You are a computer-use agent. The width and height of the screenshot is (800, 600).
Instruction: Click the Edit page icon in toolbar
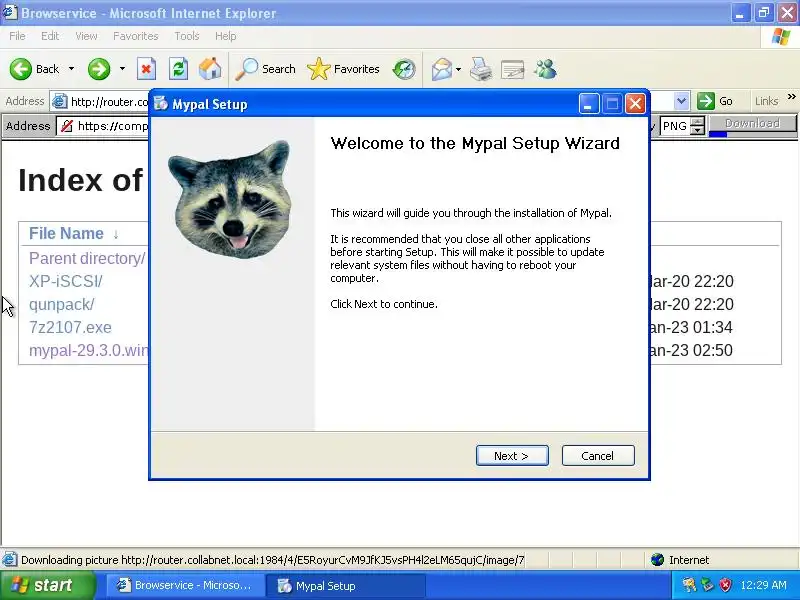coord(513,69)
